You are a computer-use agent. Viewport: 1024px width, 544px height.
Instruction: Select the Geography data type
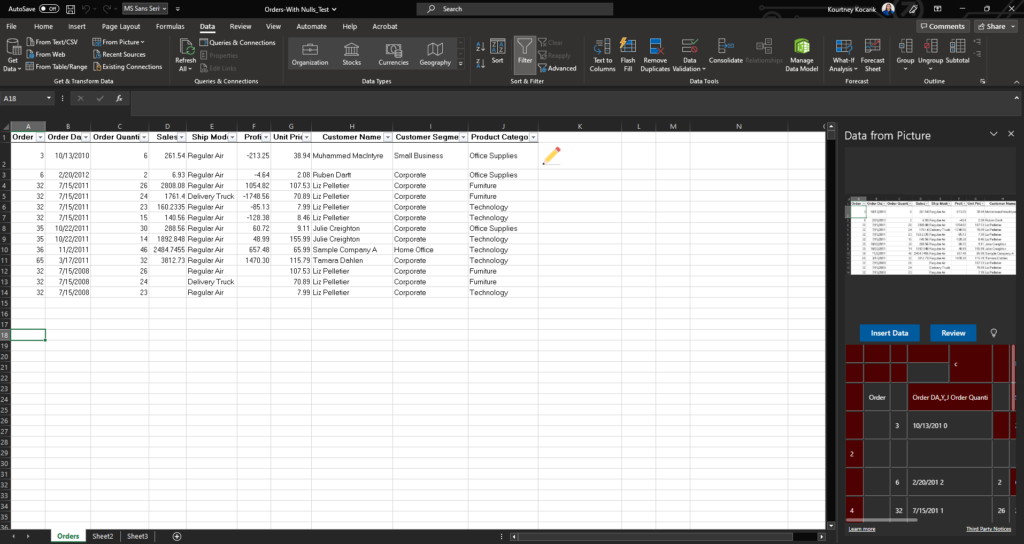[x=435, y=54]
